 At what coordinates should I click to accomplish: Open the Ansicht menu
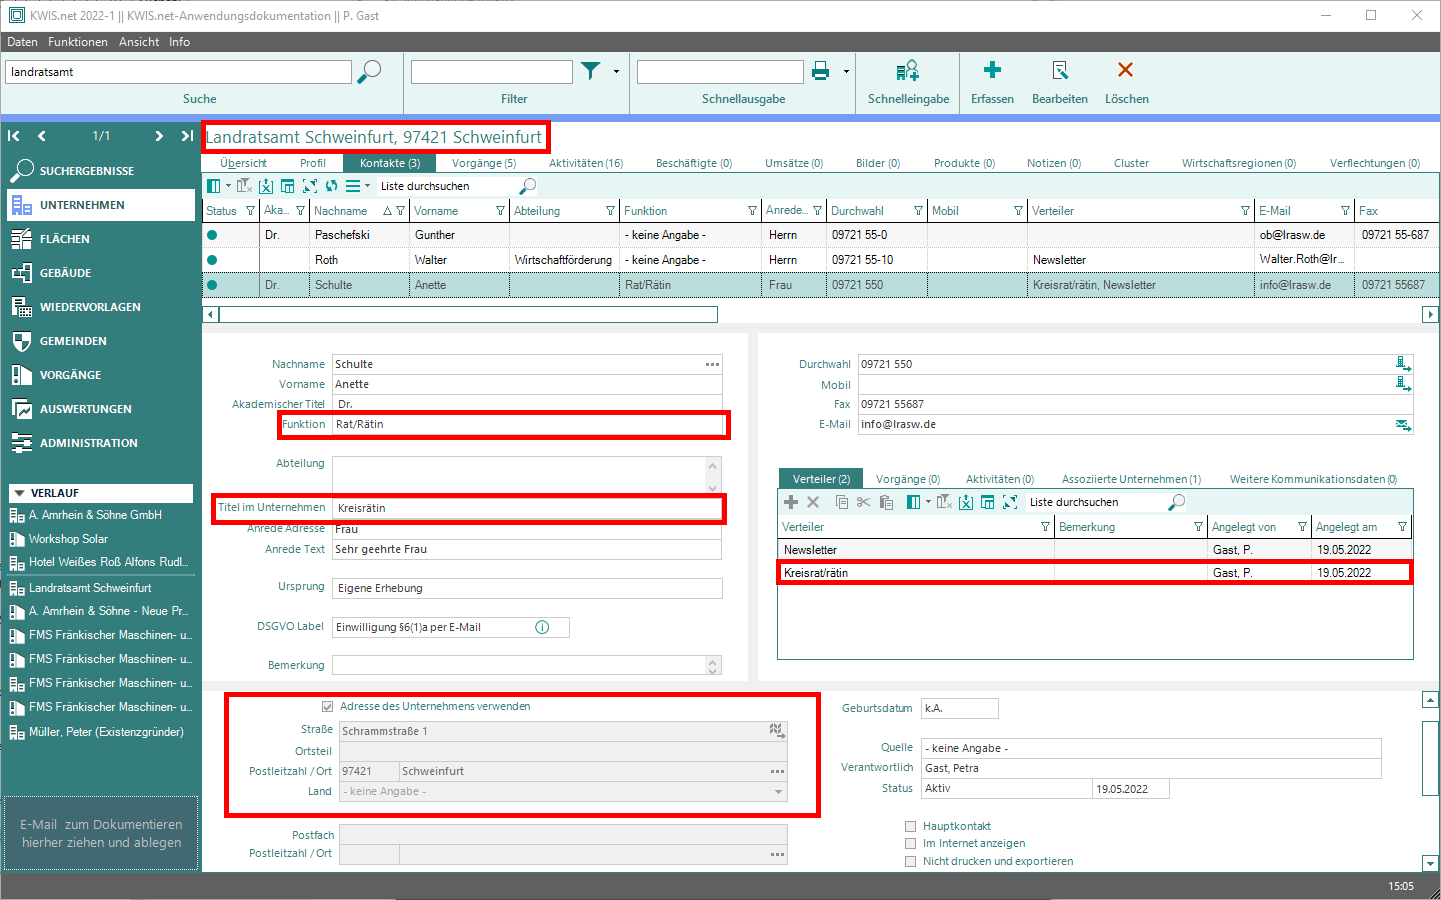[139, 42]
